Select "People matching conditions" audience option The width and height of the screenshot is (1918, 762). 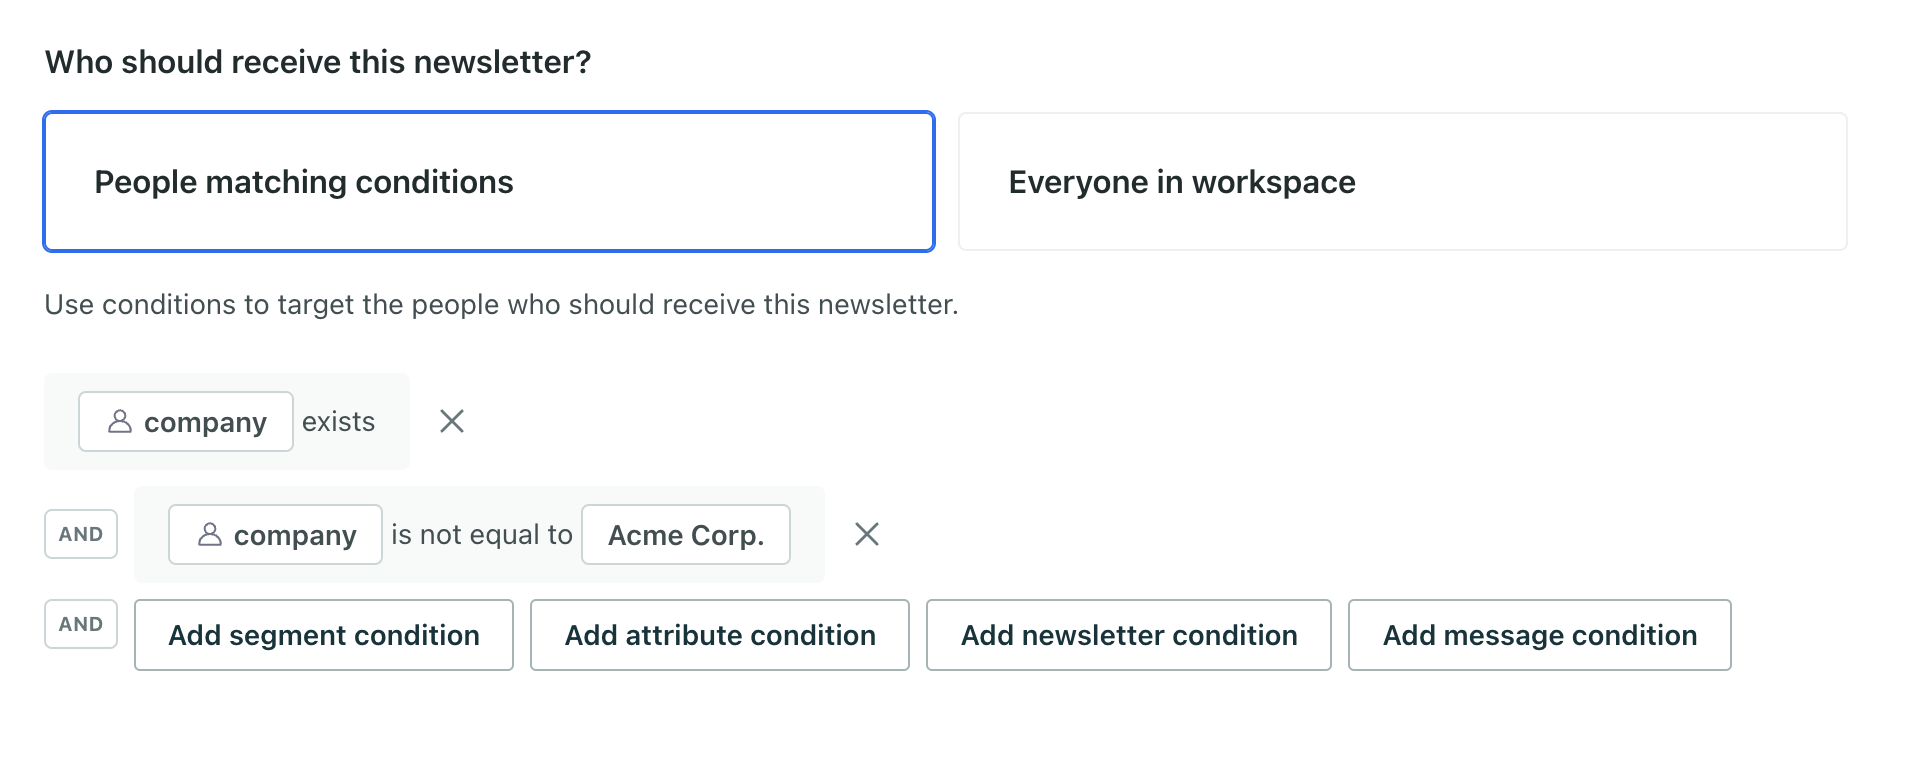pos(489,181)
